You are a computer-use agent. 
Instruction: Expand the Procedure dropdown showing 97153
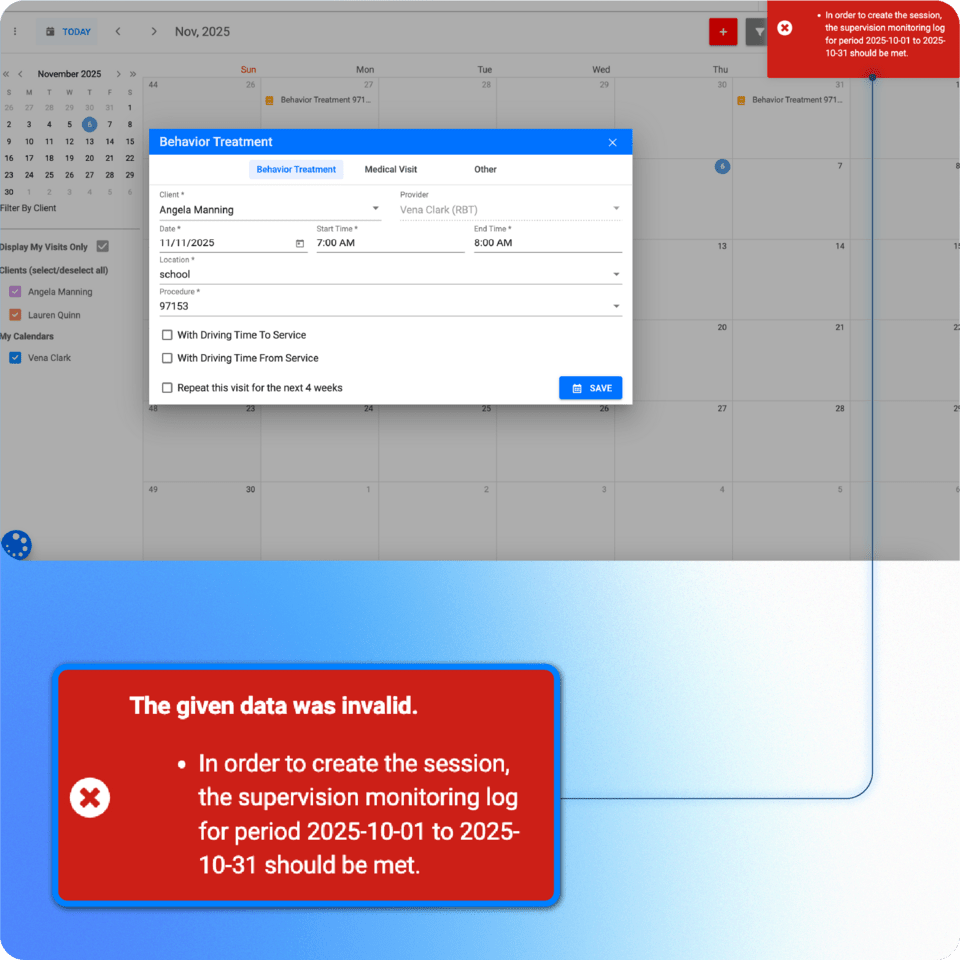coord(616,306)
